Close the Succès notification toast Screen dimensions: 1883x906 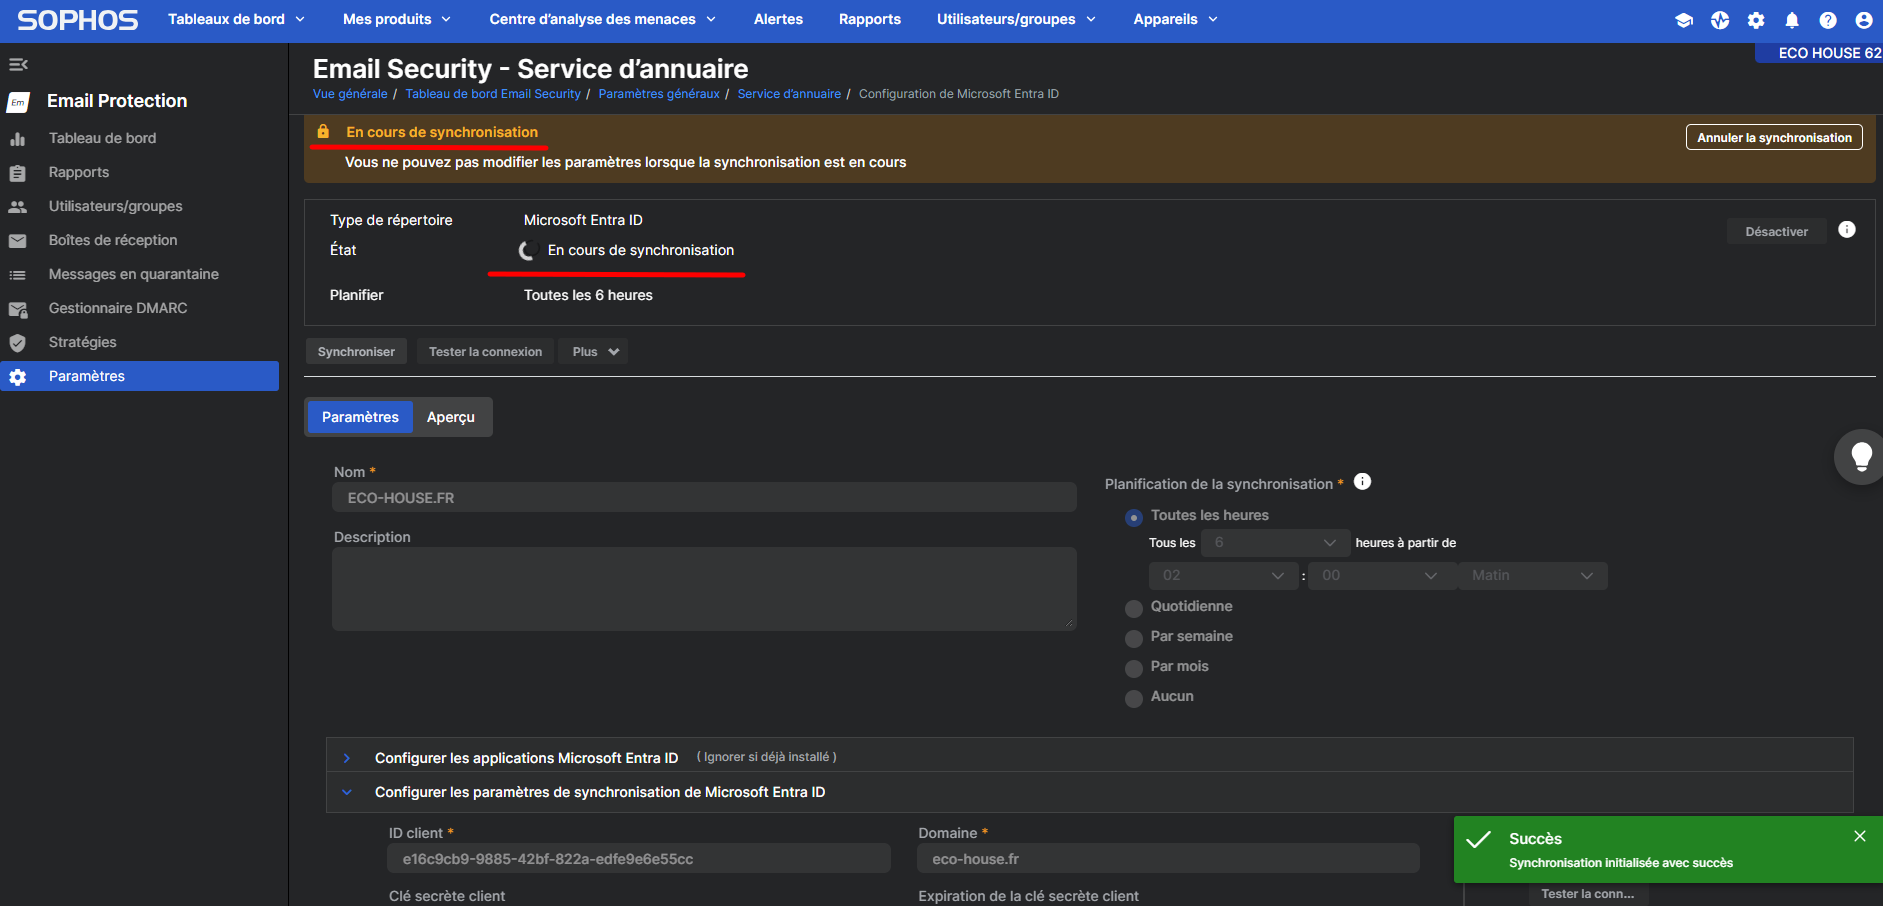click(1860, 836)
